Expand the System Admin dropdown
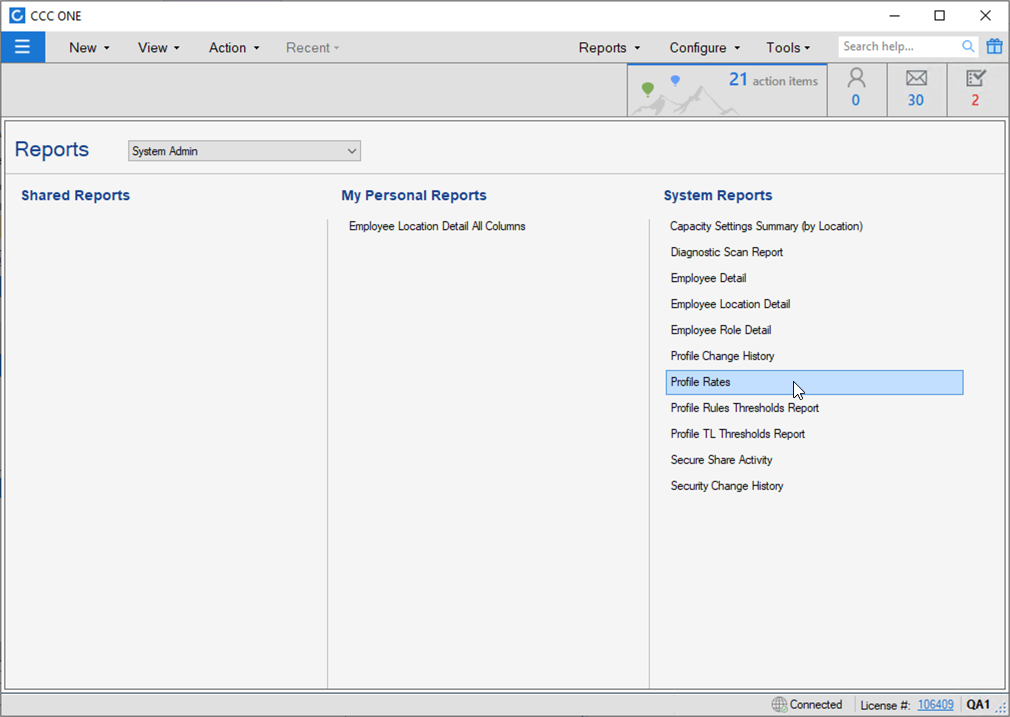This screenshot has width=1010, height=717. coord(244,151)
